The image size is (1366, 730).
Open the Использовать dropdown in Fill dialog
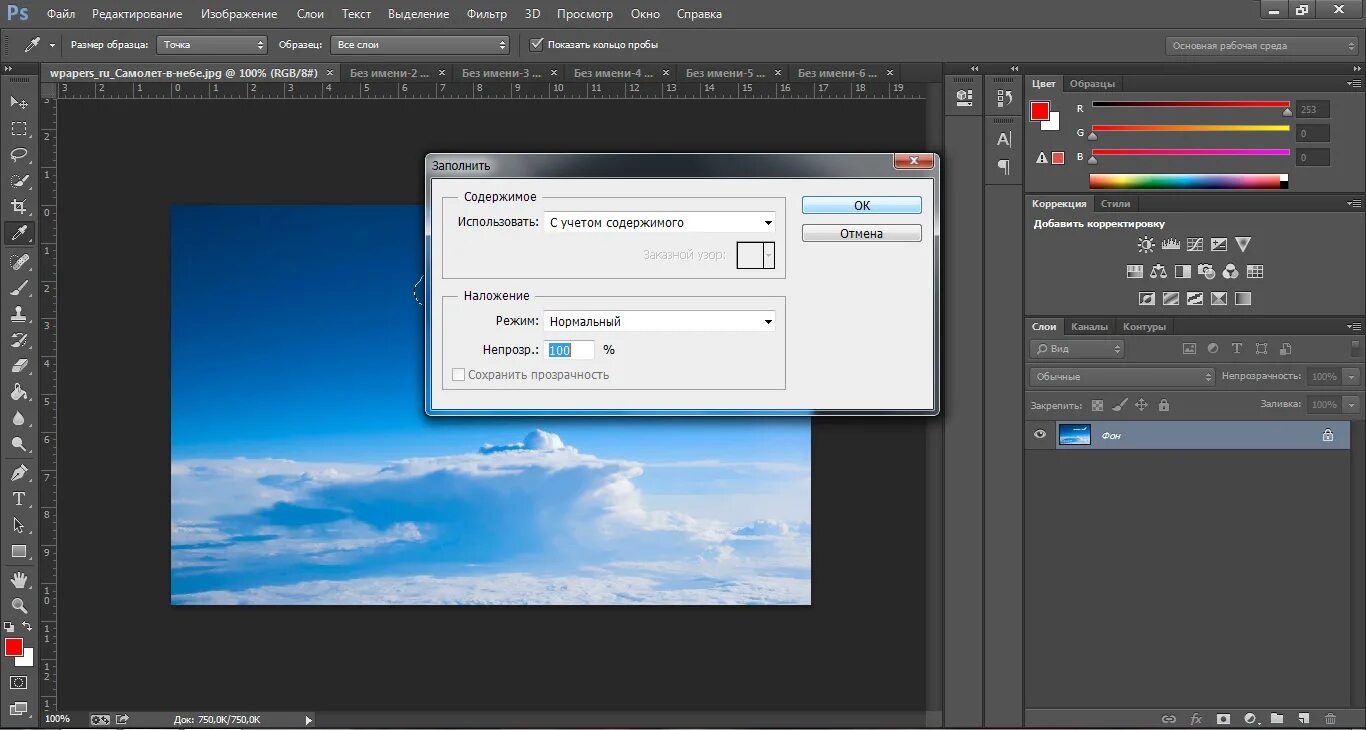click(x=661, y=223)
